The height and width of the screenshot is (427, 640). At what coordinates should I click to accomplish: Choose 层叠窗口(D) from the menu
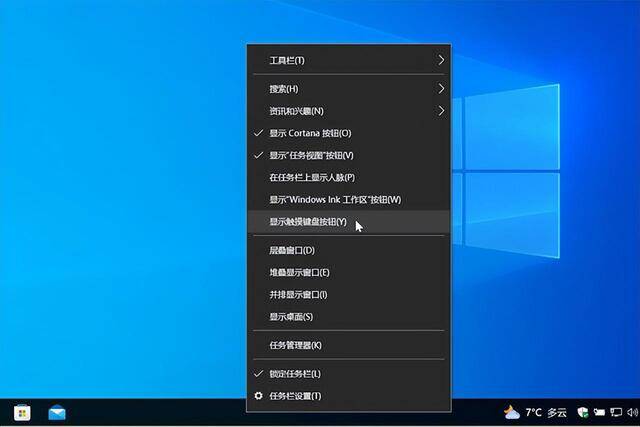(349, 250)
